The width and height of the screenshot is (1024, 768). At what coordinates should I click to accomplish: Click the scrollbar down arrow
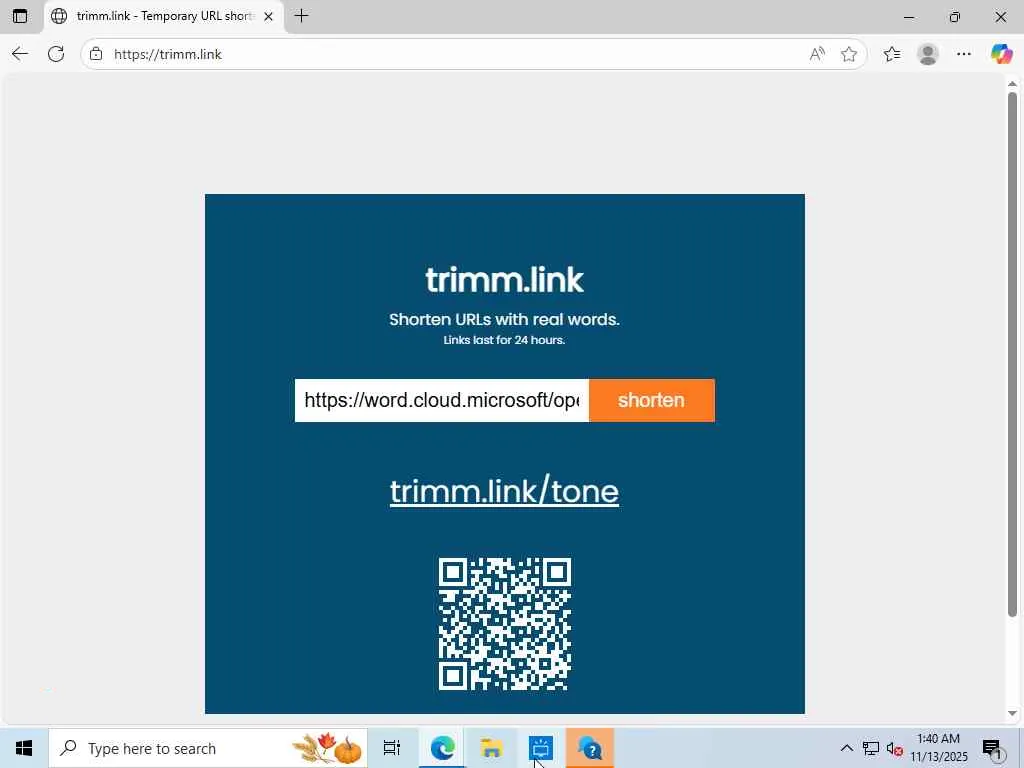click(1012, 713)
